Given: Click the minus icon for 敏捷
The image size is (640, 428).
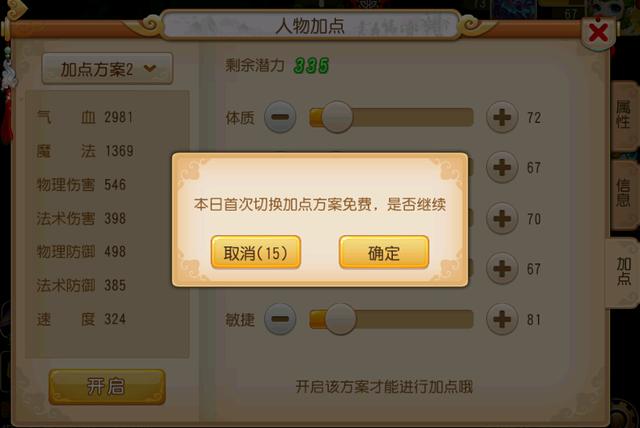Looking at the screenshot, I should click(x=280, y=319).
